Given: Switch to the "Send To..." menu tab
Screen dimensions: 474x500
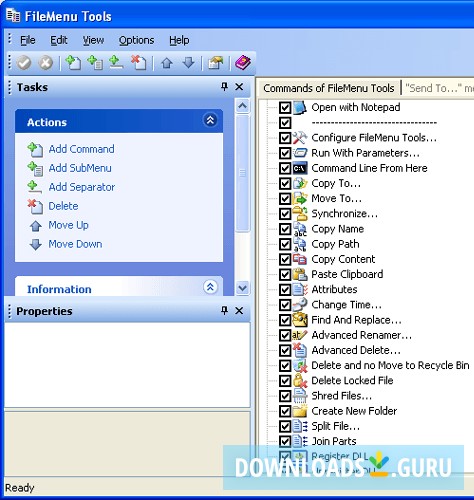Looking at the screenshot, I should pos(438,88).
